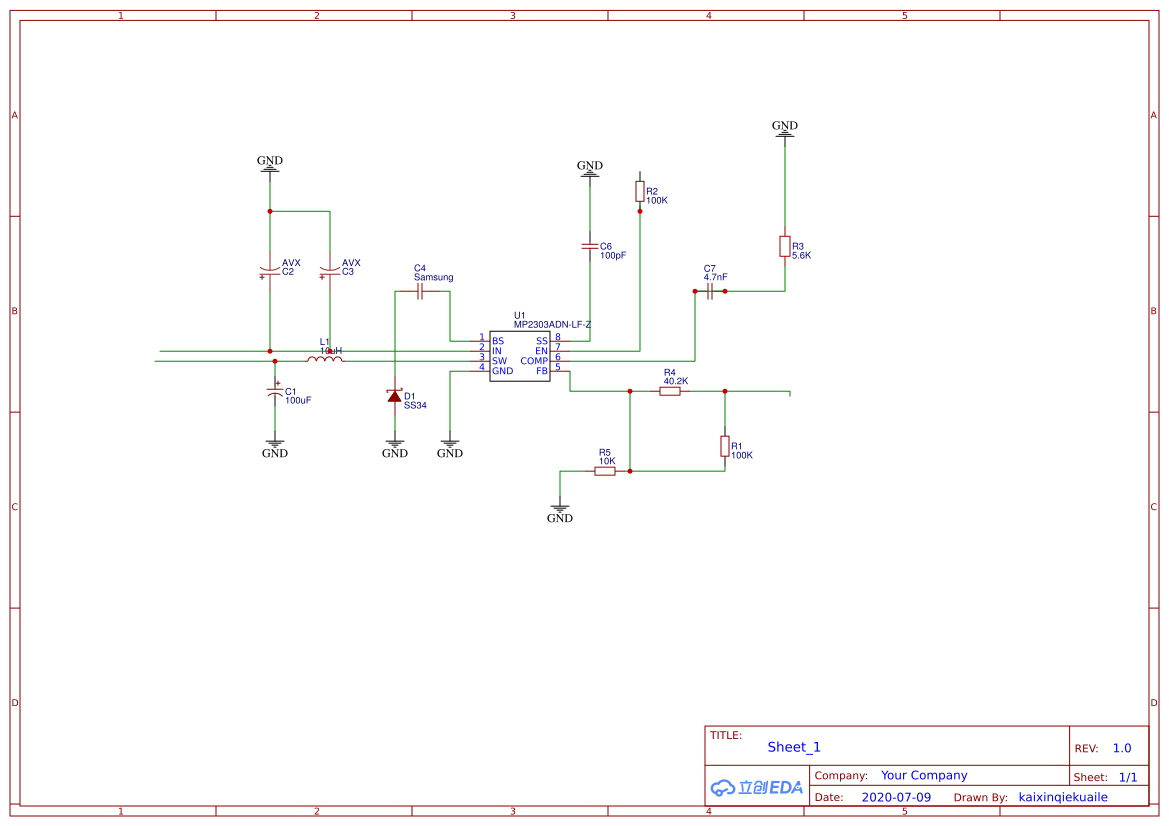Select the 5.6K value of R3
The width and height of the screenshot is (1169, 826).
pyautogui.click(x=801, y=255)
